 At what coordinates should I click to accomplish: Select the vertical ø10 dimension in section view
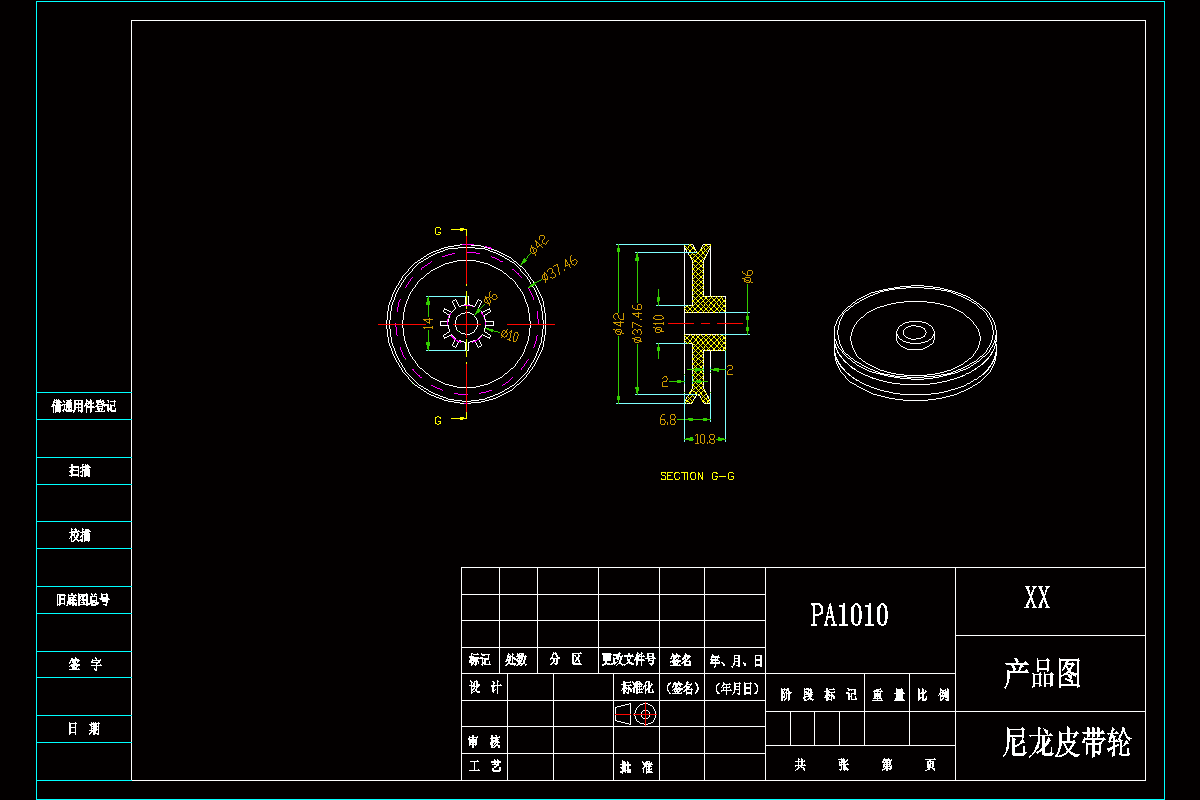tap(658, 322)
